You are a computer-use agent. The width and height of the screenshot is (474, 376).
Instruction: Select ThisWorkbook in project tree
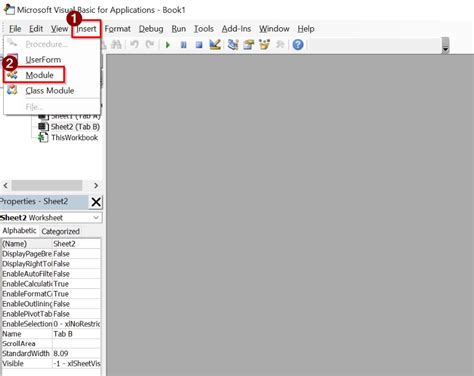pyautogui.click(x=75, y=137)
